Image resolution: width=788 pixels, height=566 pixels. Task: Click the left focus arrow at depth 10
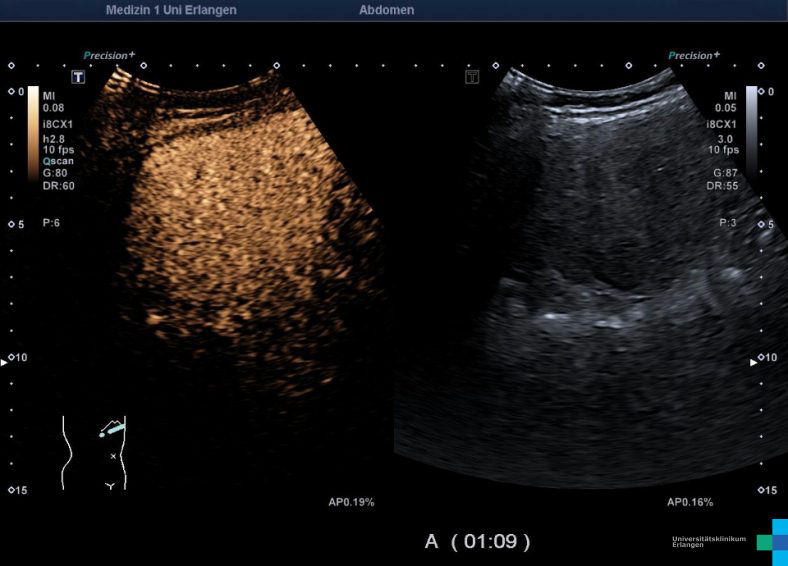(x=4, y=363)
